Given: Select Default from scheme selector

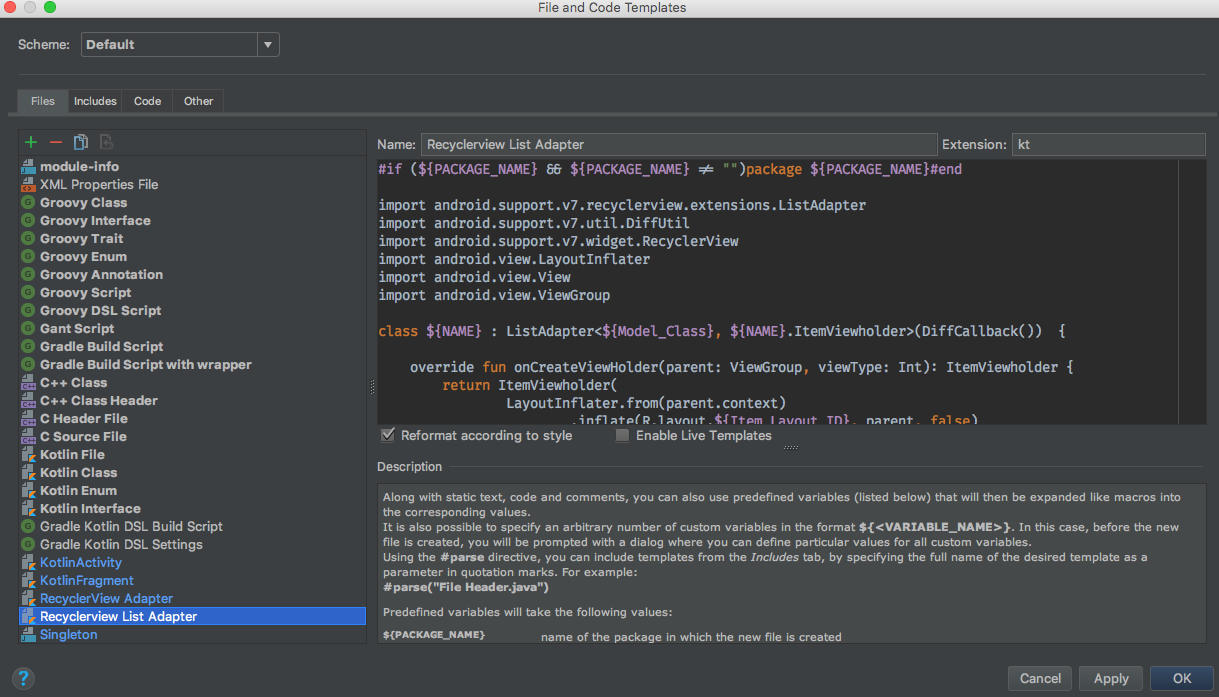Looking at the screenshot, I should click(x=170, y=44).
